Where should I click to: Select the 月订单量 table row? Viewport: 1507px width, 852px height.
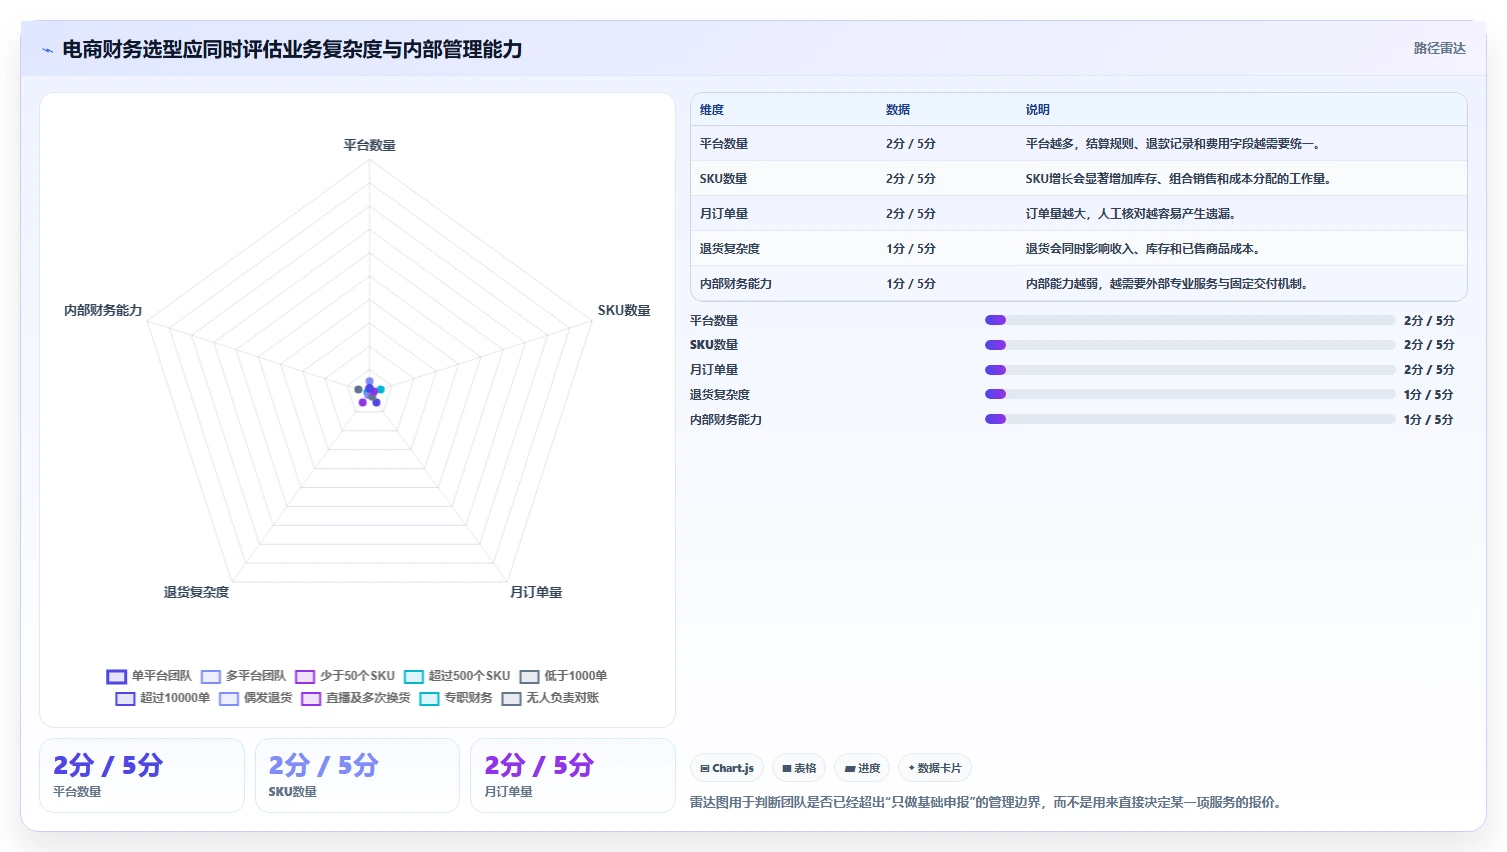[1078, 214]
